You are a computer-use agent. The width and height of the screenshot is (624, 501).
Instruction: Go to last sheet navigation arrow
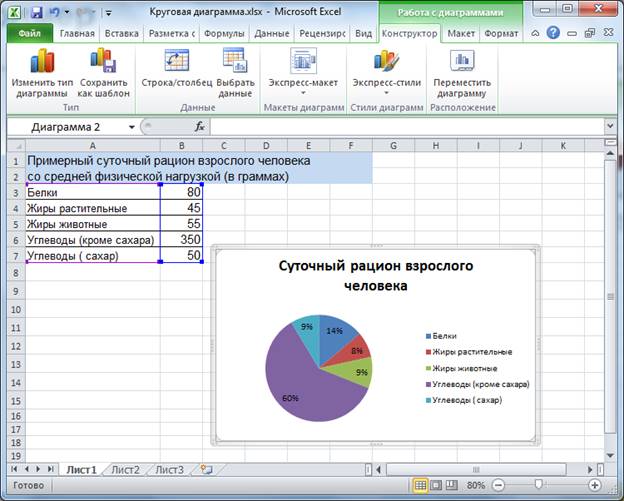pyautogui.click(x=51, y=469)
